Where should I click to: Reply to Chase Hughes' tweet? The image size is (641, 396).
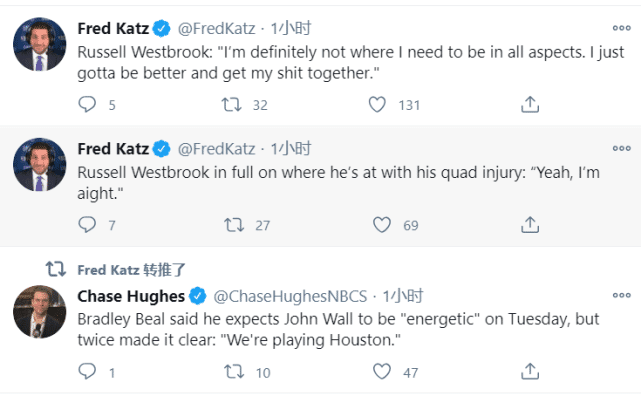coord(87,371)
